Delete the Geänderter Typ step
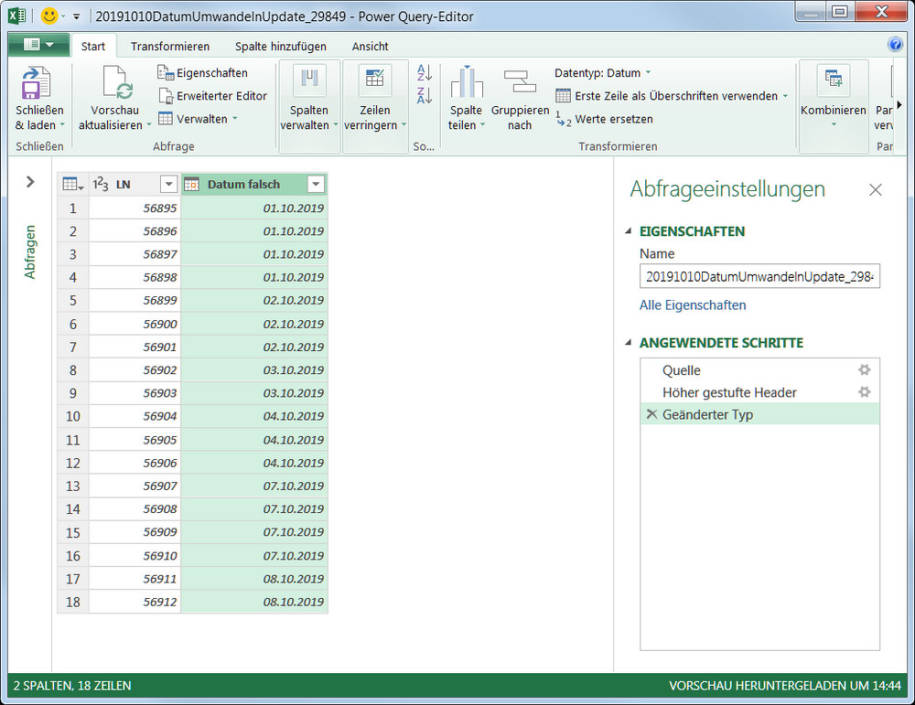Screen dimensions: 915x705 tap(653, 412)
